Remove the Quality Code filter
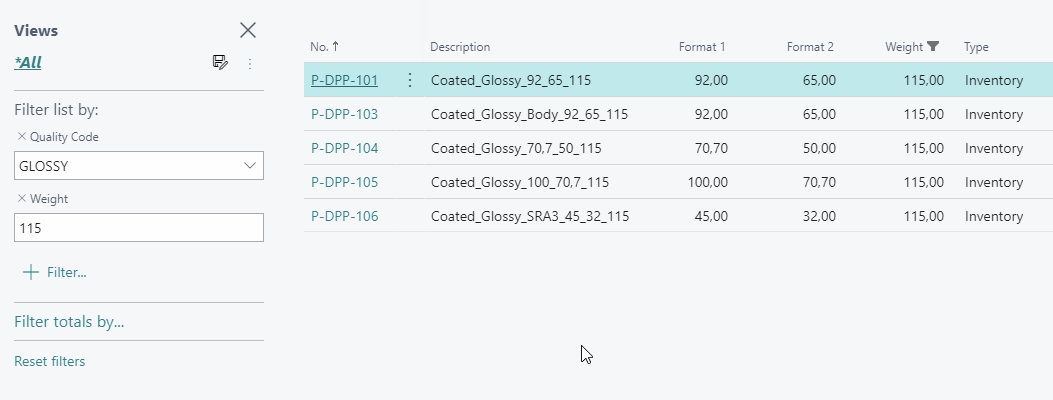Image resolution: width=1053 pixels, height=400 pixels. click(21, 137)
